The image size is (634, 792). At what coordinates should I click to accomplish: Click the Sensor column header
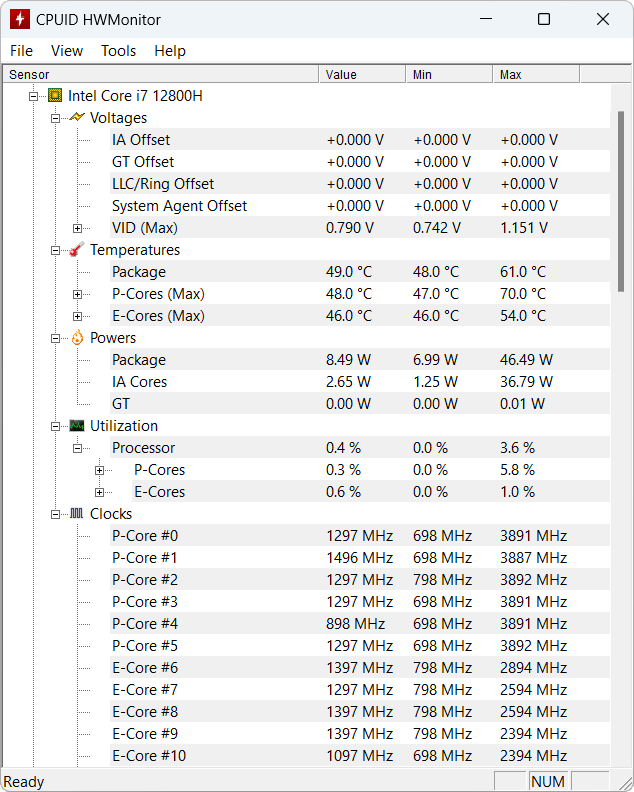[x=161, y=74]
